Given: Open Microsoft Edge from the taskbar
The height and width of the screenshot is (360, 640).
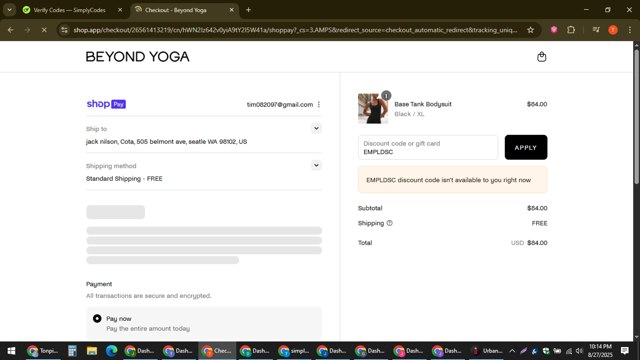Looking at the screenshot, I should point(111,351).
